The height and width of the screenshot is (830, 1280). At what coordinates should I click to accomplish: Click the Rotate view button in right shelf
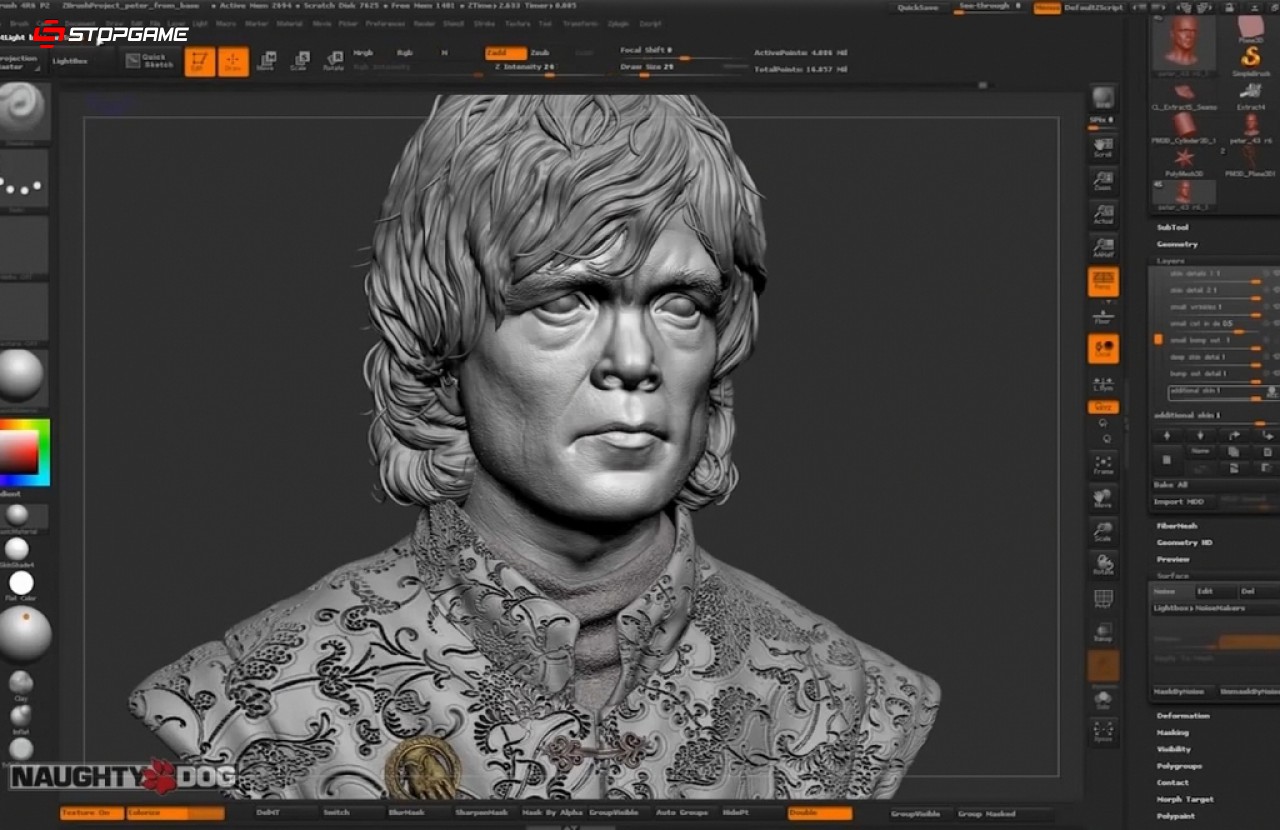[x=1103, y=564]
